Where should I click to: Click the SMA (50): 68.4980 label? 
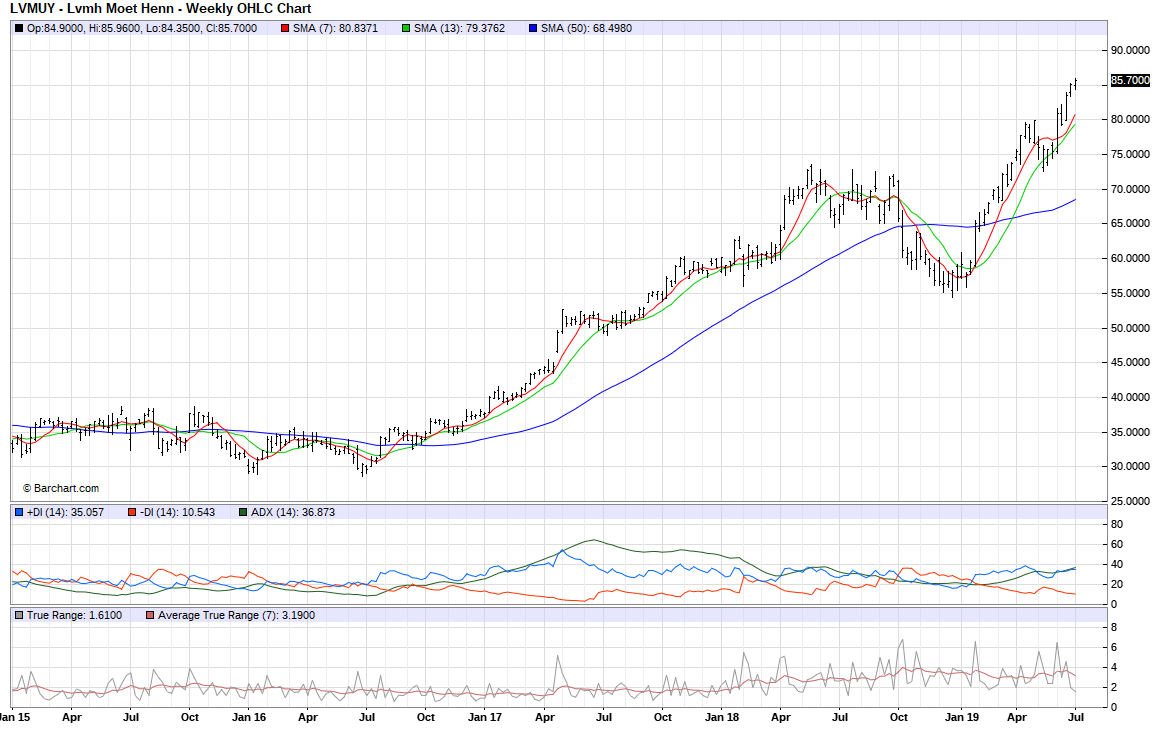pyautogui.click(x=586, y=29)
